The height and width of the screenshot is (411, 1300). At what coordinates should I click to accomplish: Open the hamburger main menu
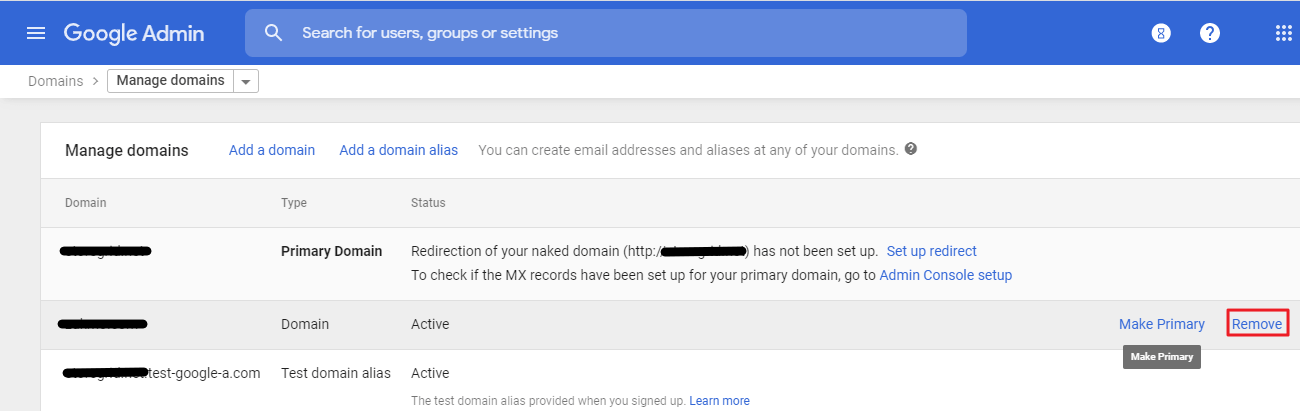tap(36, 33)
